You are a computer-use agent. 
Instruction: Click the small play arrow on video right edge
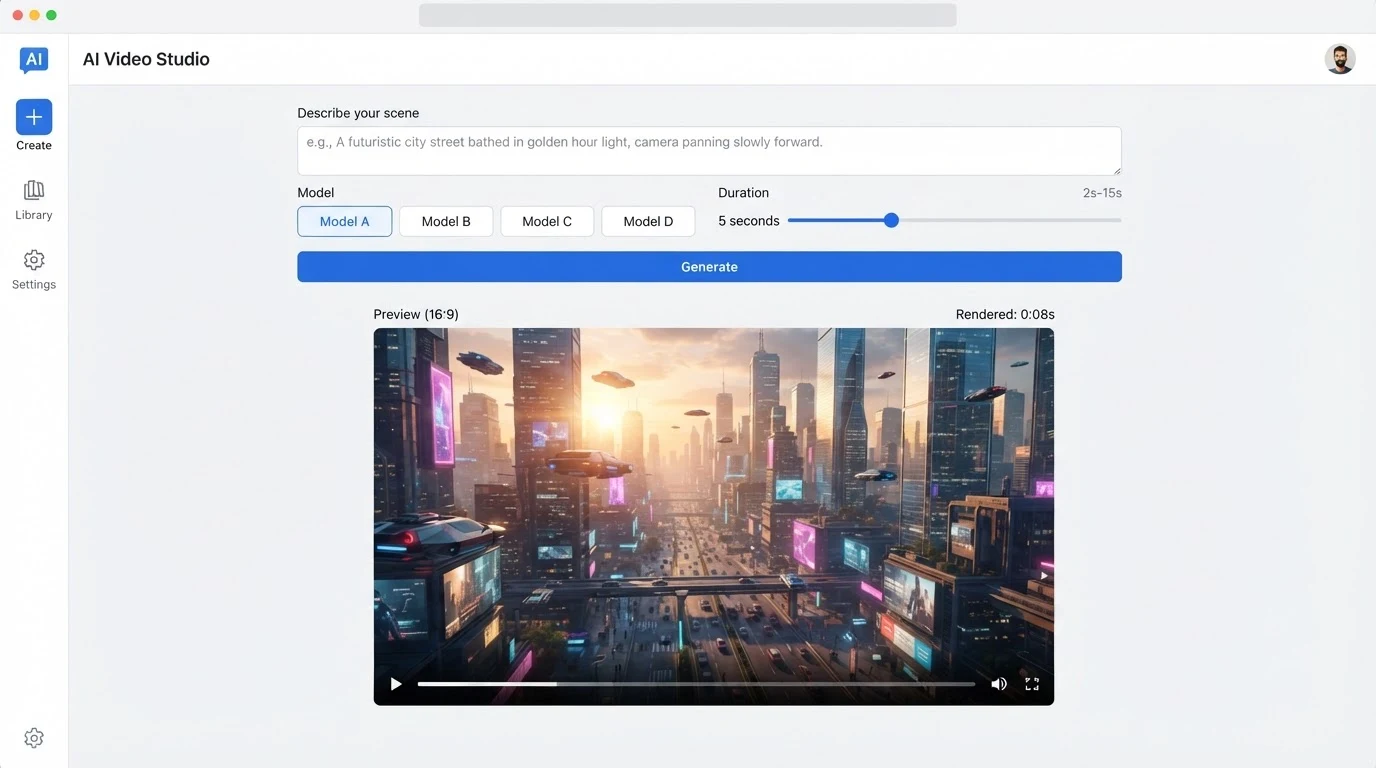1044,576
